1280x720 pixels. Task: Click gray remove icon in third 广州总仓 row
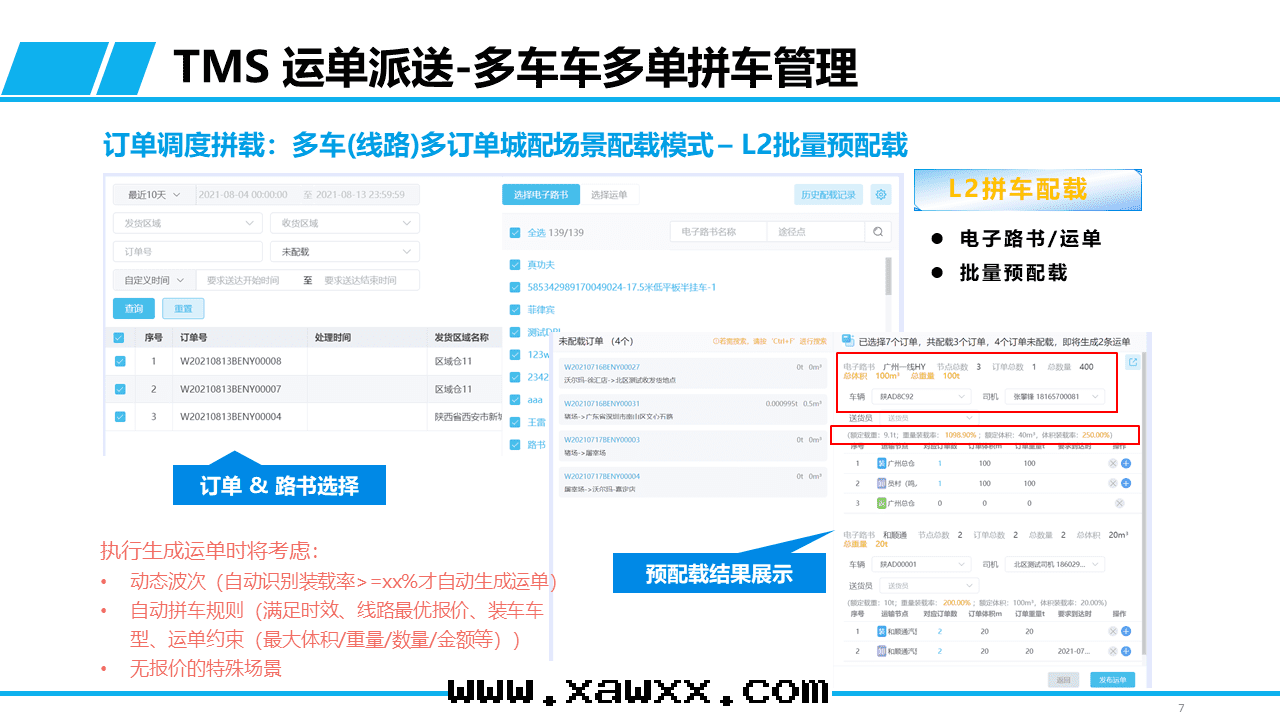[x=1119, y=502]
